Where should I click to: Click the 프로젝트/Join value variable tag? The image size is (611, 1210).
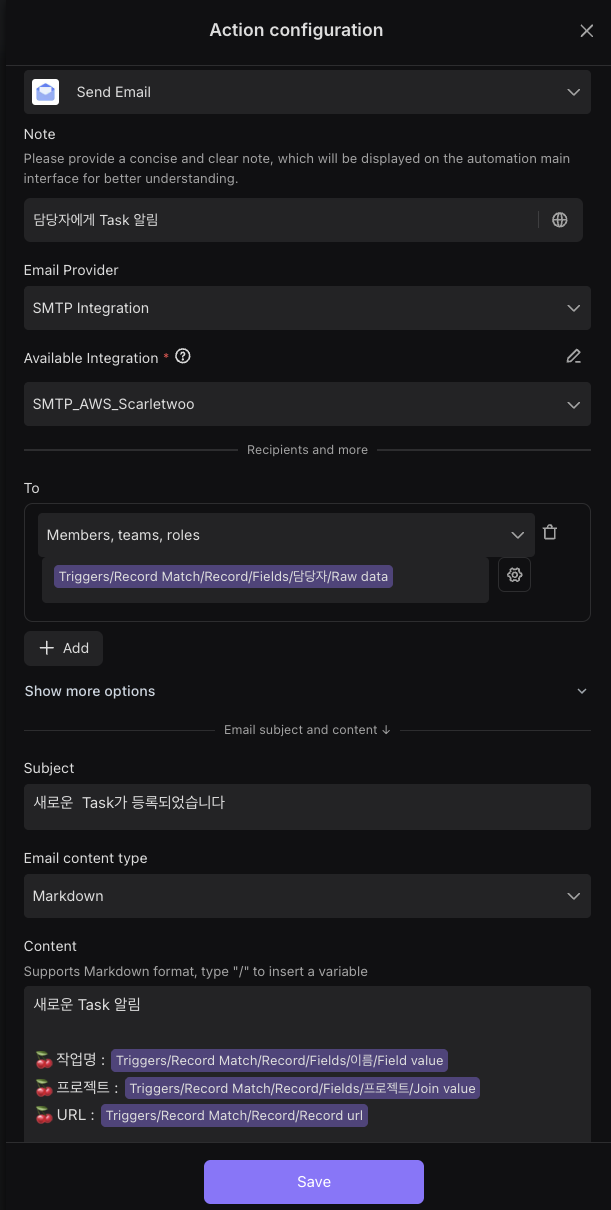tap(302, 1088)
